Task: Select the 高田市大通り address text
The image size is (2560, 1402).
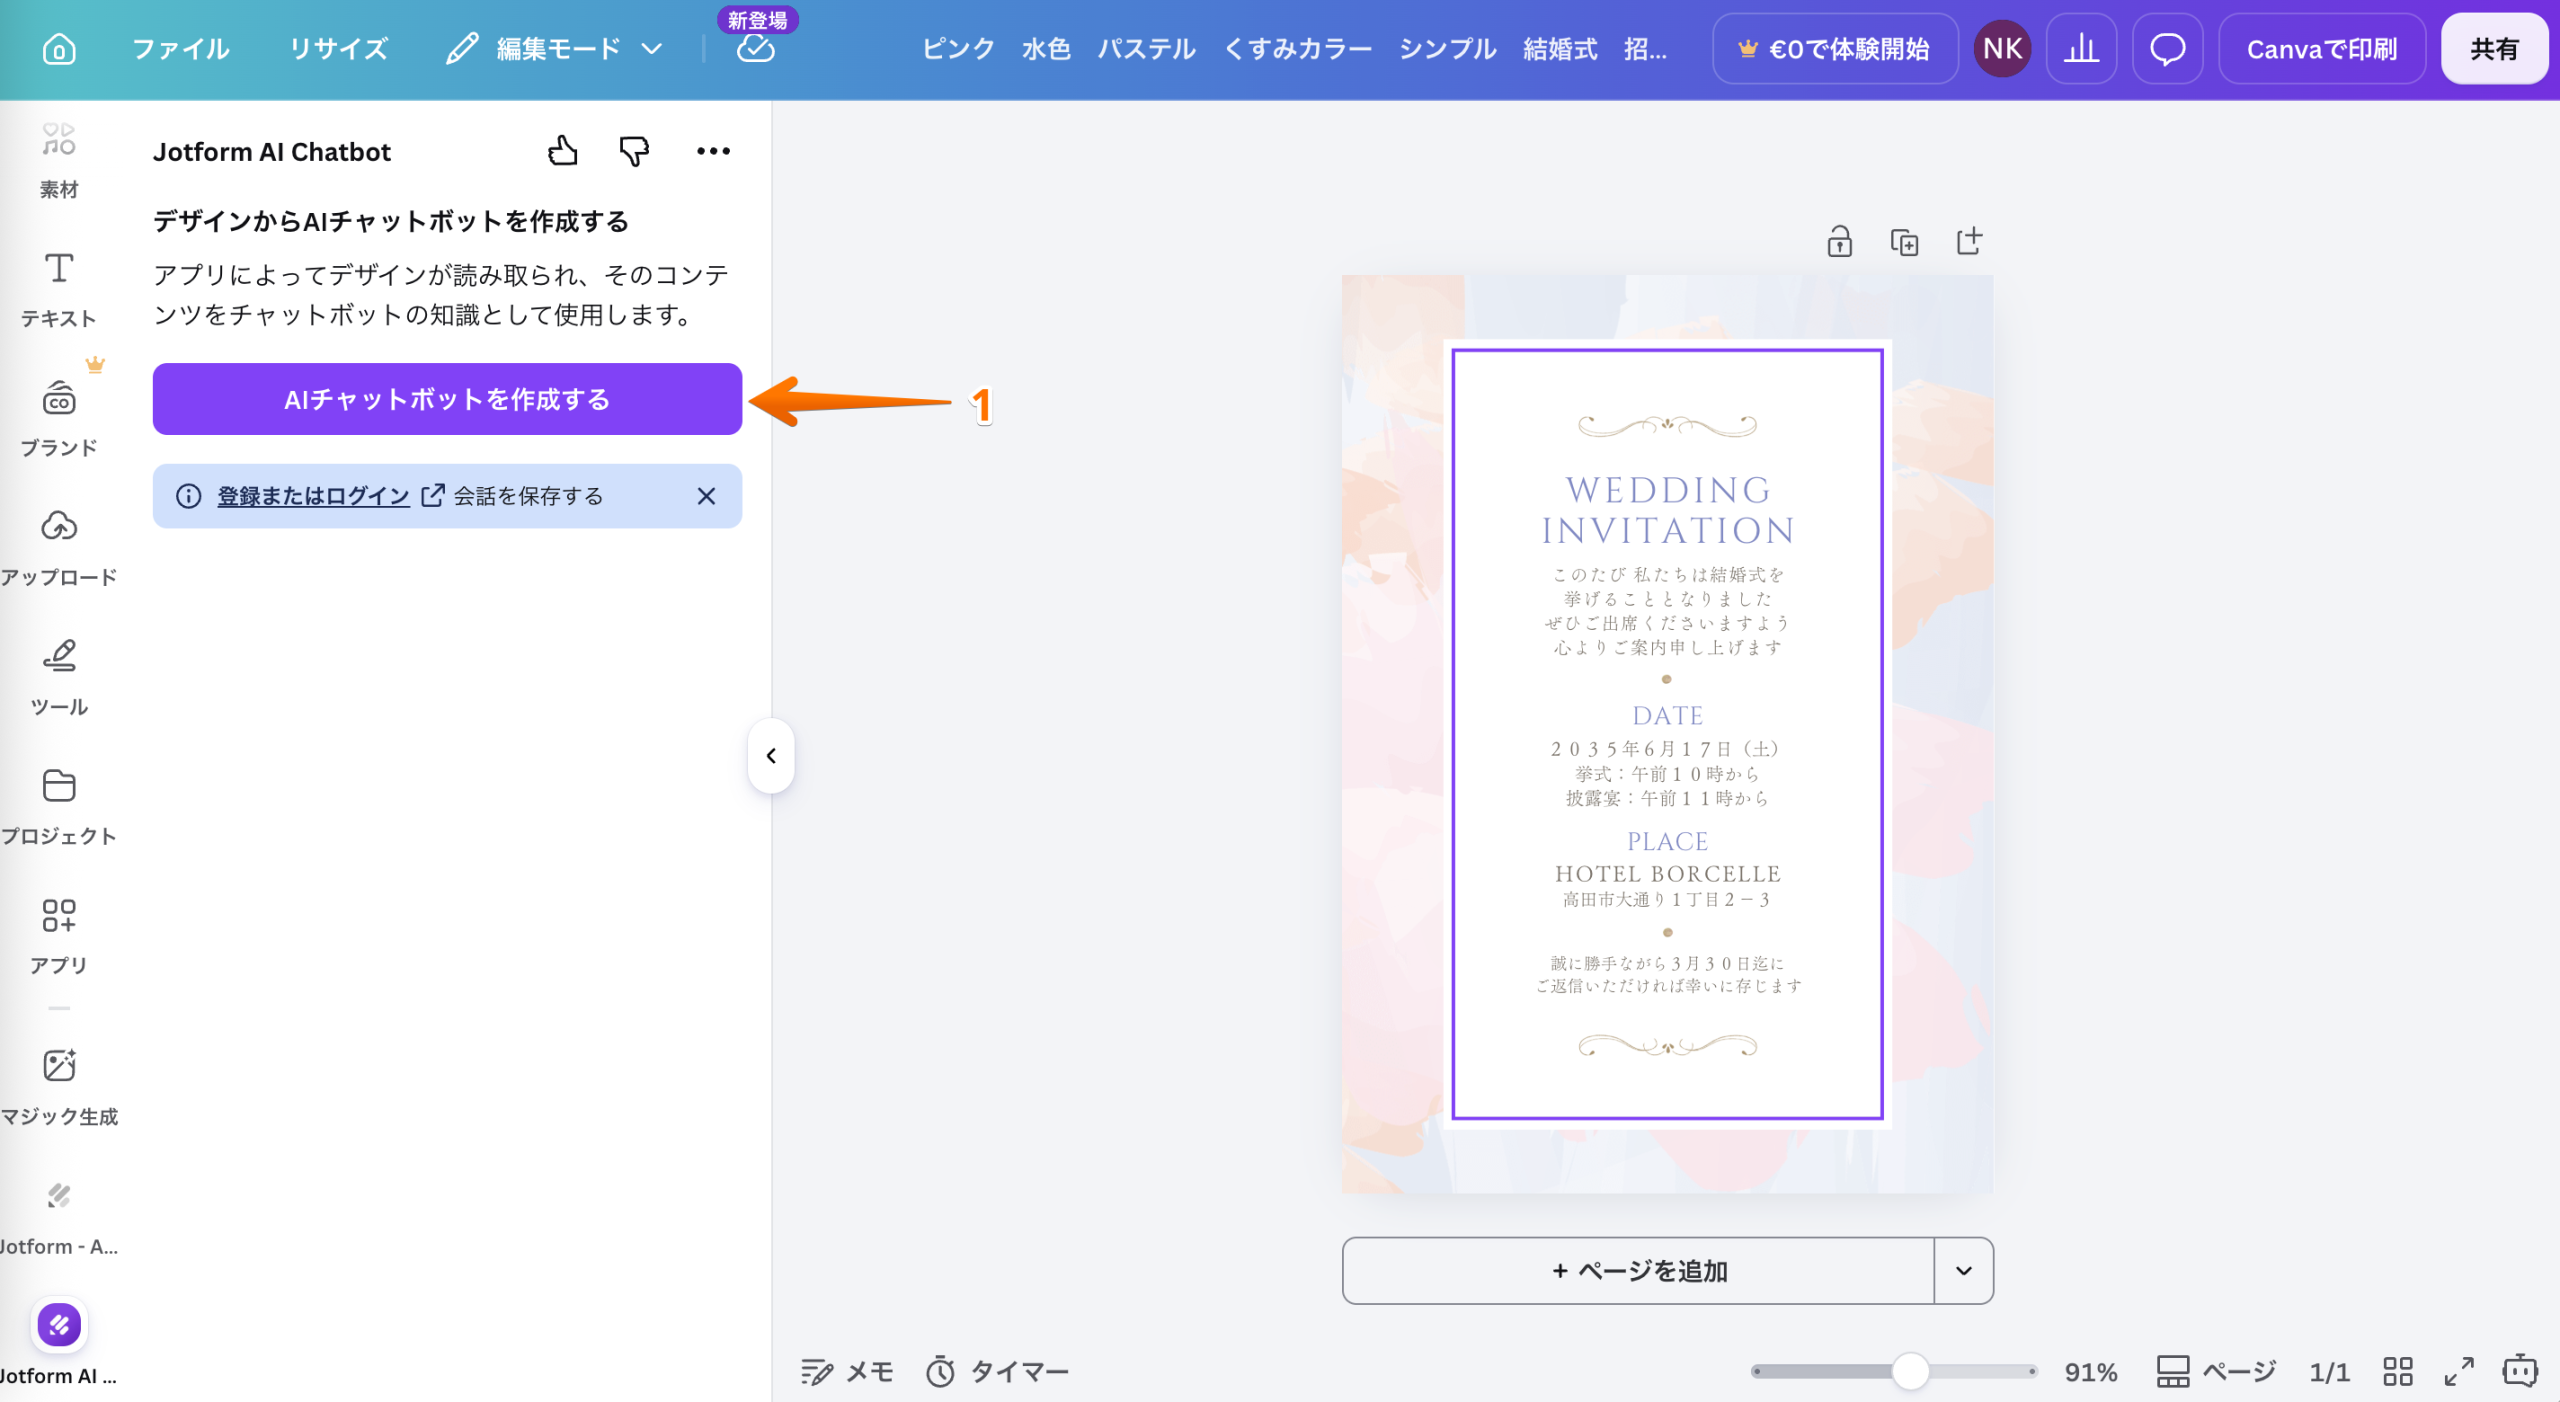Action: tap(1666, 900)
